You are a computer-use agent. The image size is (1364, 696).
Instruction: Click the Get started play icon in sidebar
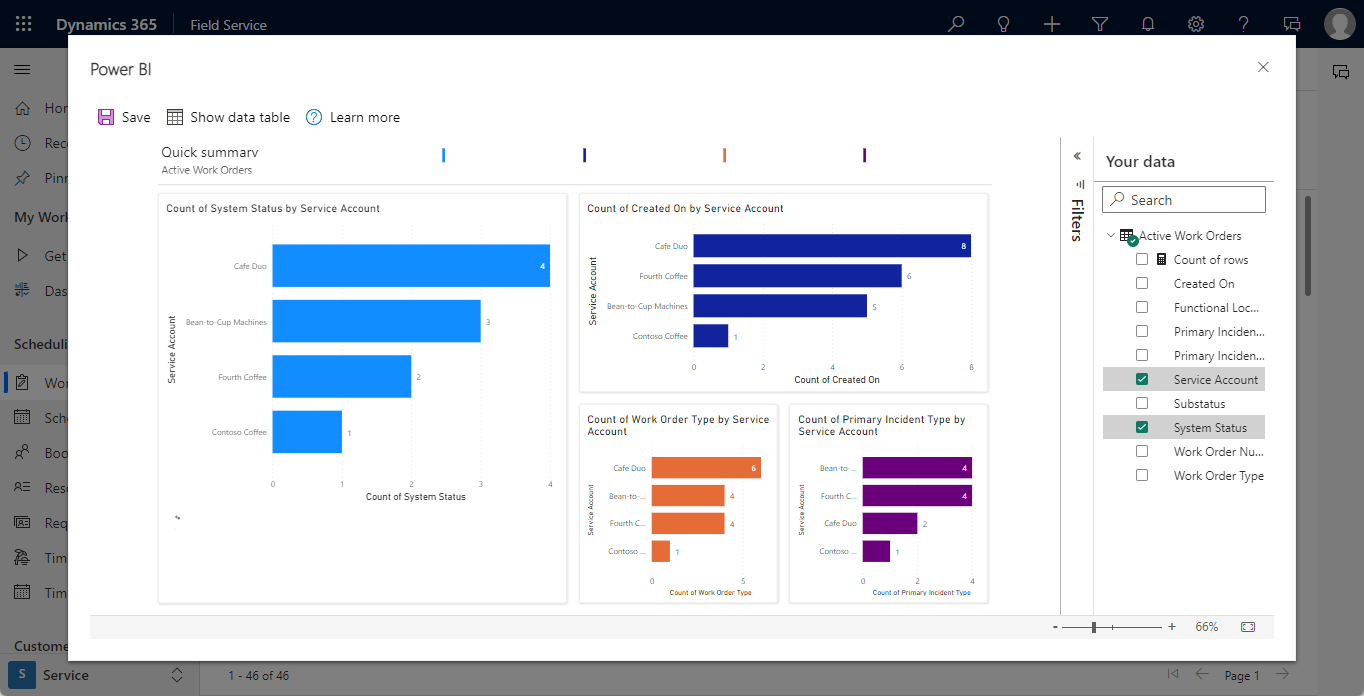tap(23, 256)
